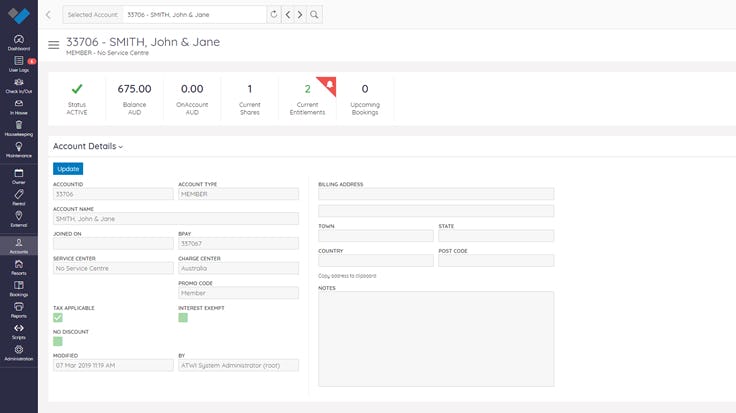Viewport: 736px width, 413px height.
Task: Open the 675.00 Balance AUD tile
Action: click(x=134, y=99)
